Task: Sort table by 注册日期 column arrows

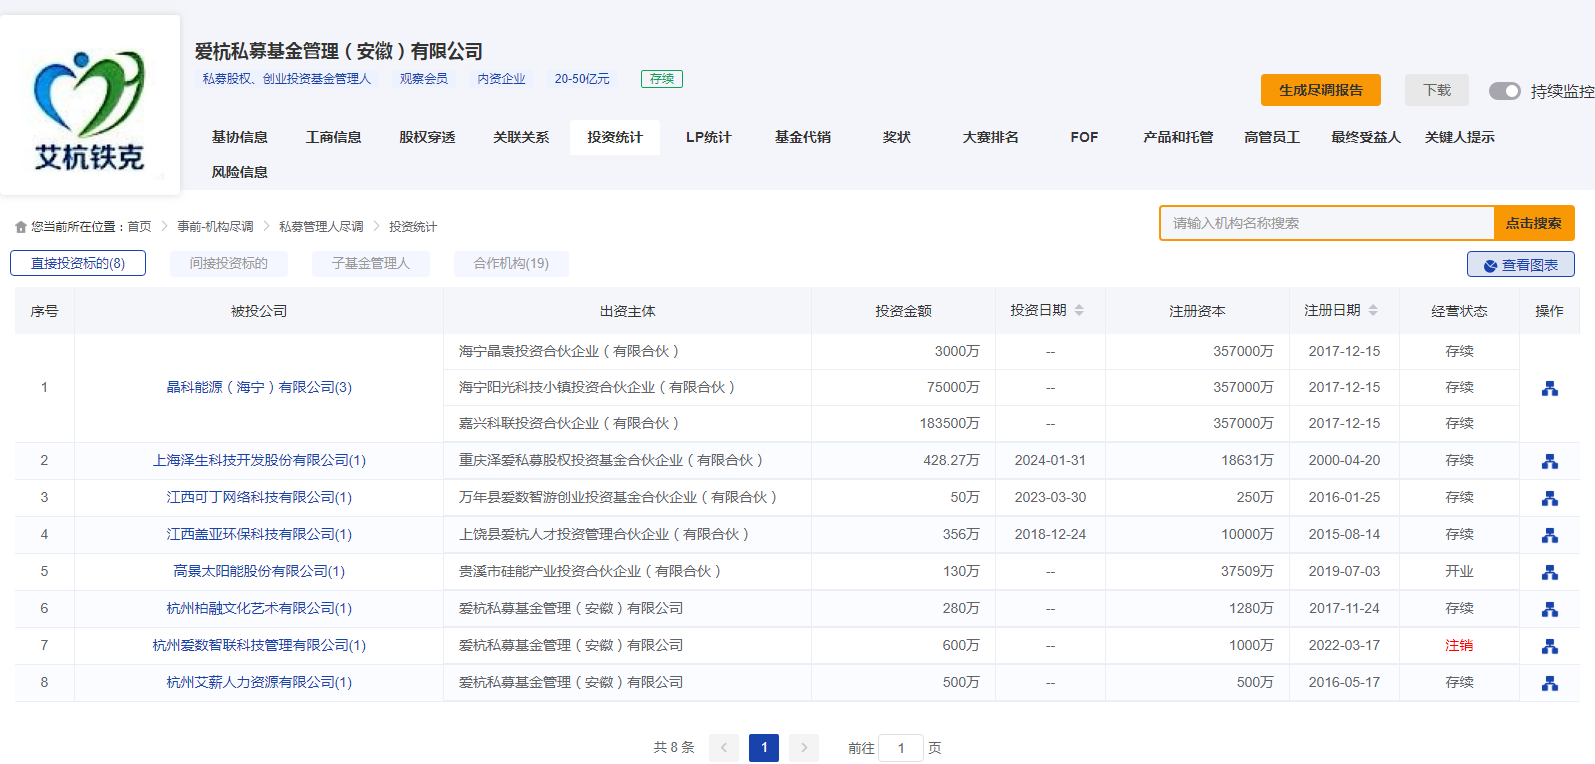Action: point(1373,311)
